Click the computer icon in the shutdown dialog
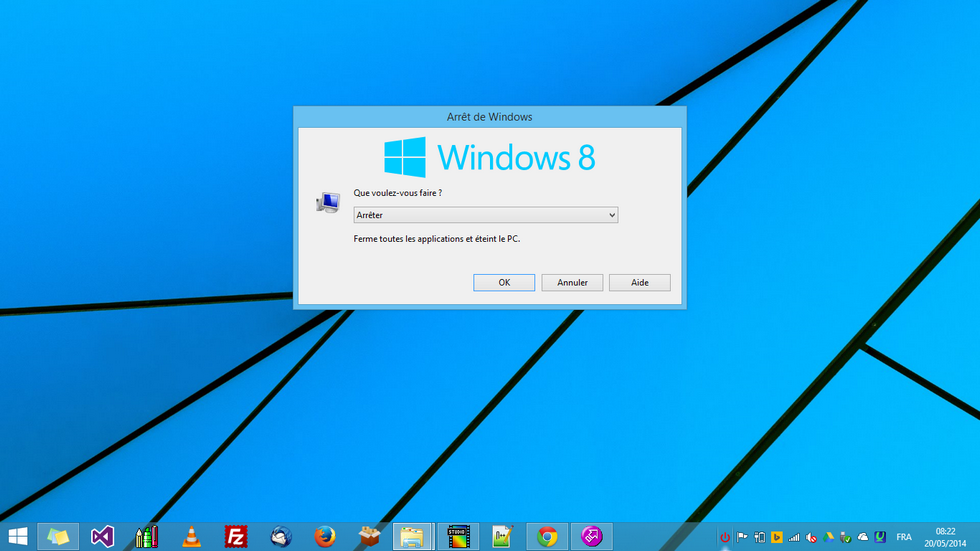Viewport: 980px width, 551px height. click(x=328, y=202)
